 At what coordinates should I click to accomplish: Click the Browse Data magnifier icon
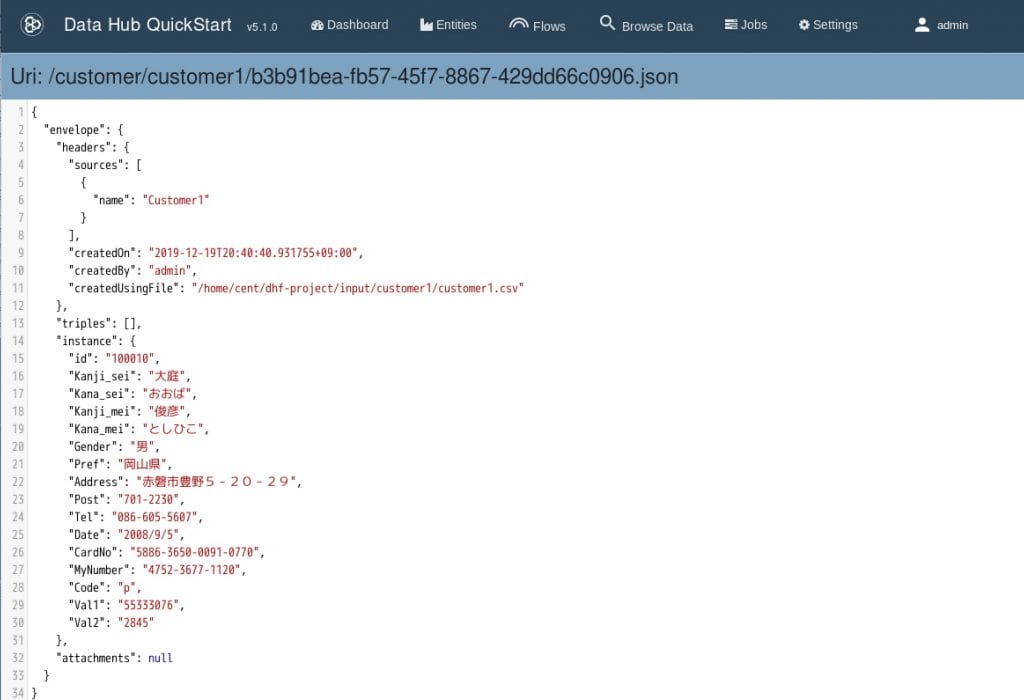coord(607,23)
